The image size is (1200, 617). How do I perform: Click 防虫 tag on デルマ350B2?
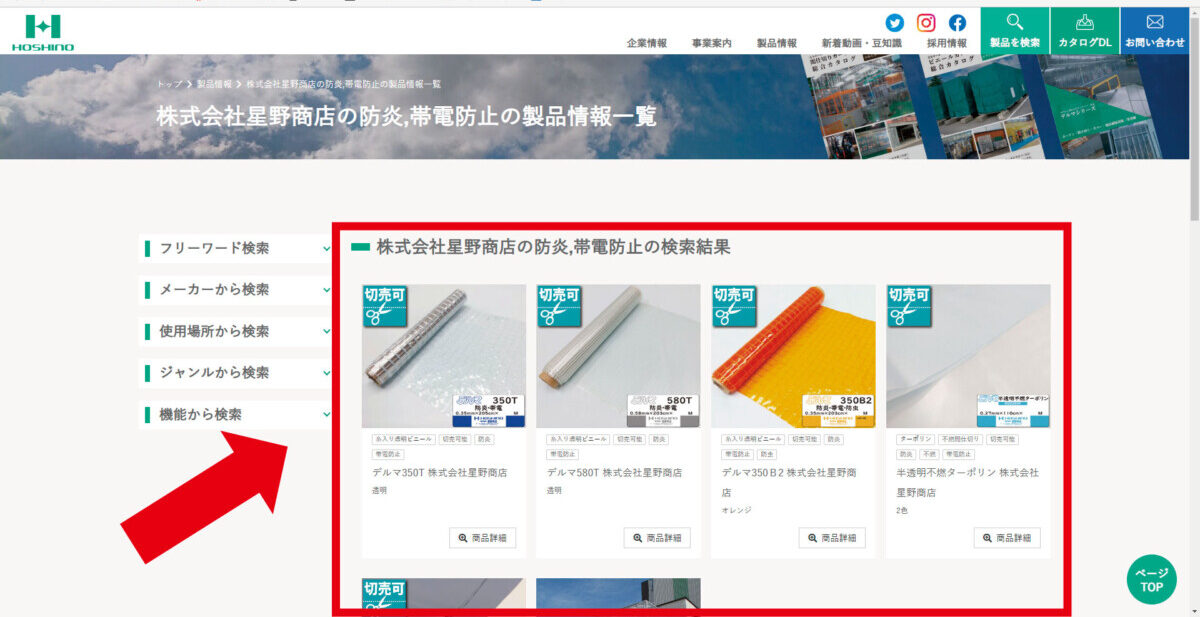(x=765, y=454)
